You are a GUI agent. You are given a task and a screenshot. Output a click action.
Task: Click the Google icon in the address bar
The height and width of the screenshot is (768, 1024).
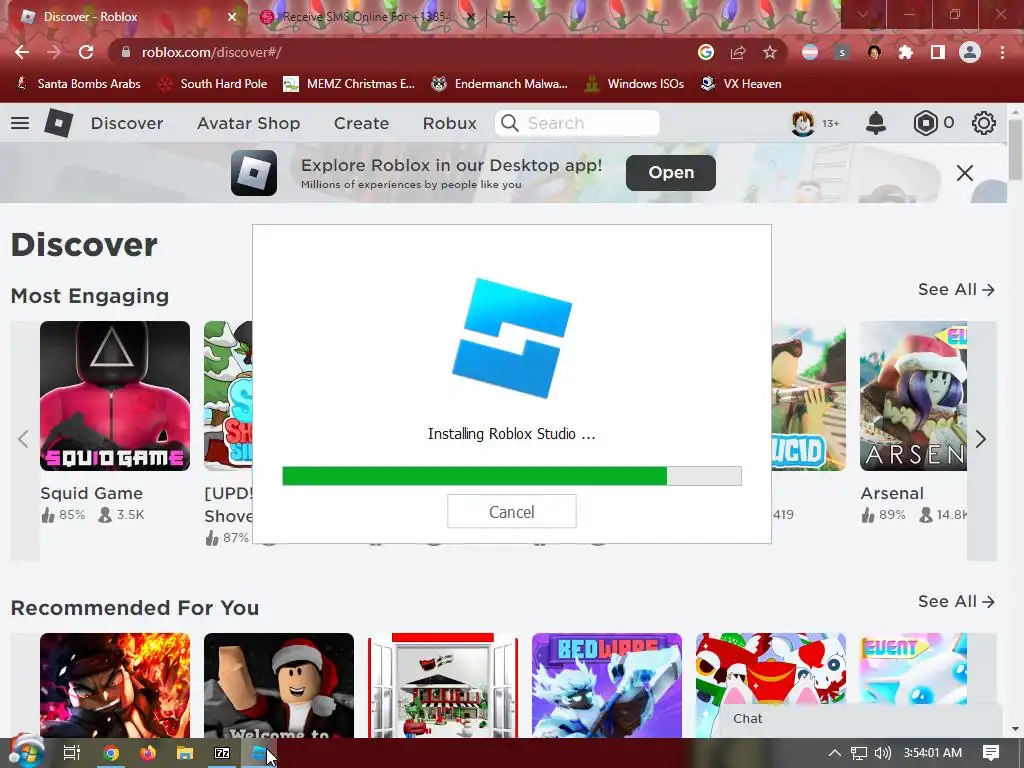(x=705, y=52)
